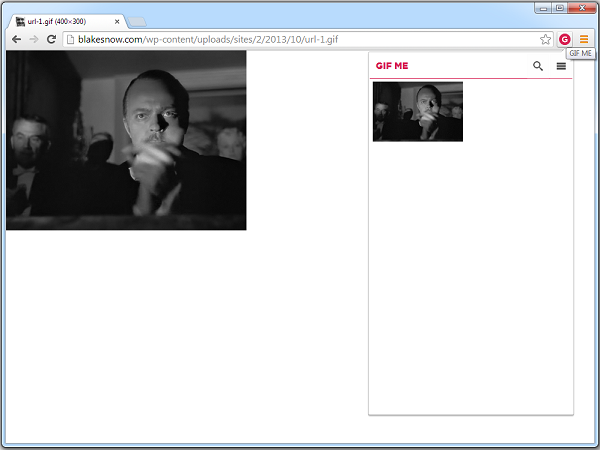
Task: Reload the current page
Action: [x=51, y=39]
